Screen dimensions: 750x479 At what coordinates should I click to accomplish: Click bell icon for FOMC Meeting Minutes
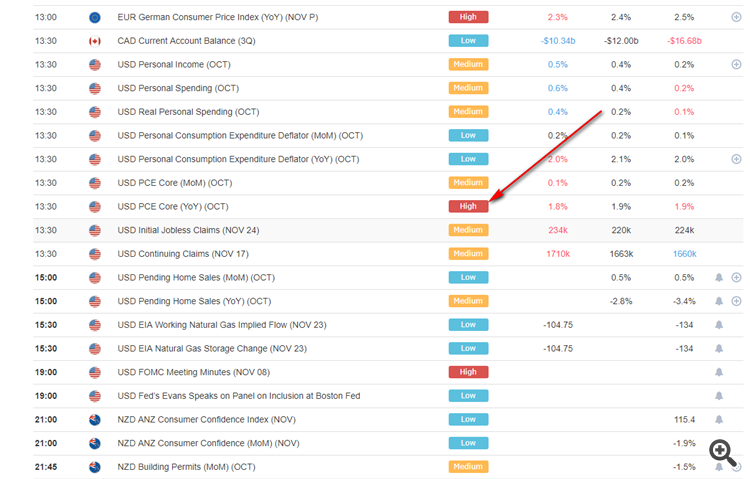coord(718,372)
